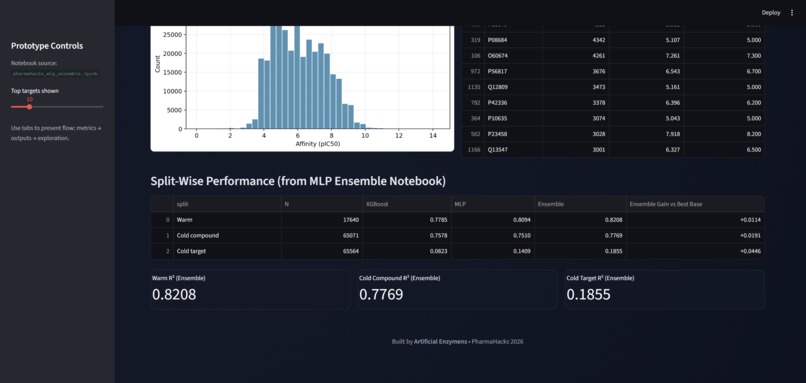
Task: Click the mean value 7.261 cell
Action: 647,56
